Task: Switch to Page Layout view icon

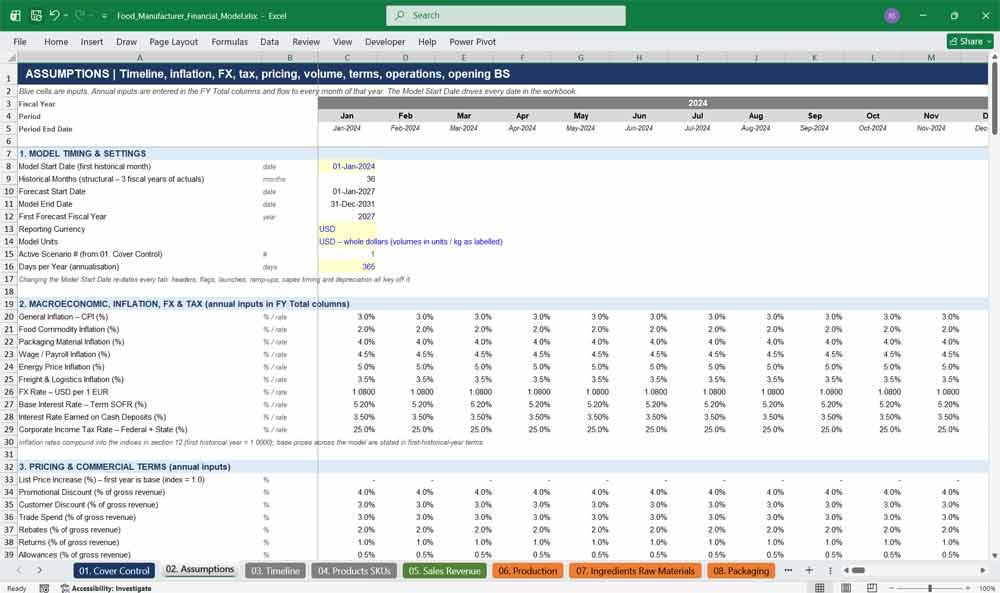Action: click(x=846, y=587)
